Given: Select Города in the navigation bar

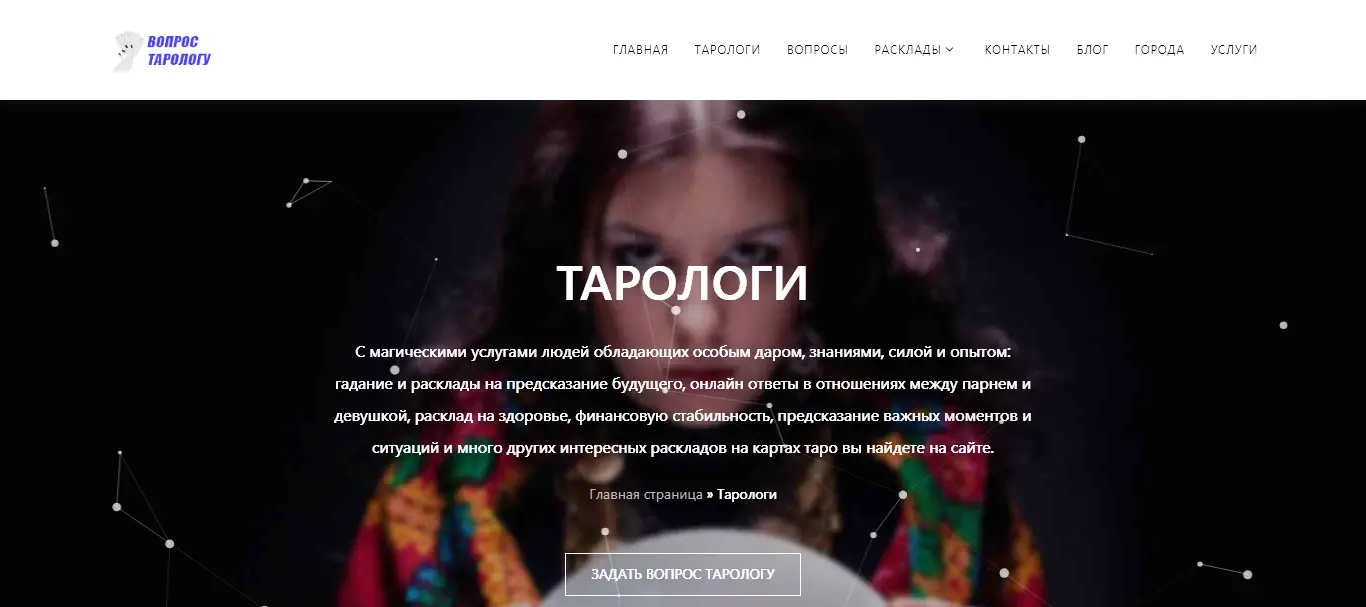Looking at the screenshot, I should point(1159,50).
